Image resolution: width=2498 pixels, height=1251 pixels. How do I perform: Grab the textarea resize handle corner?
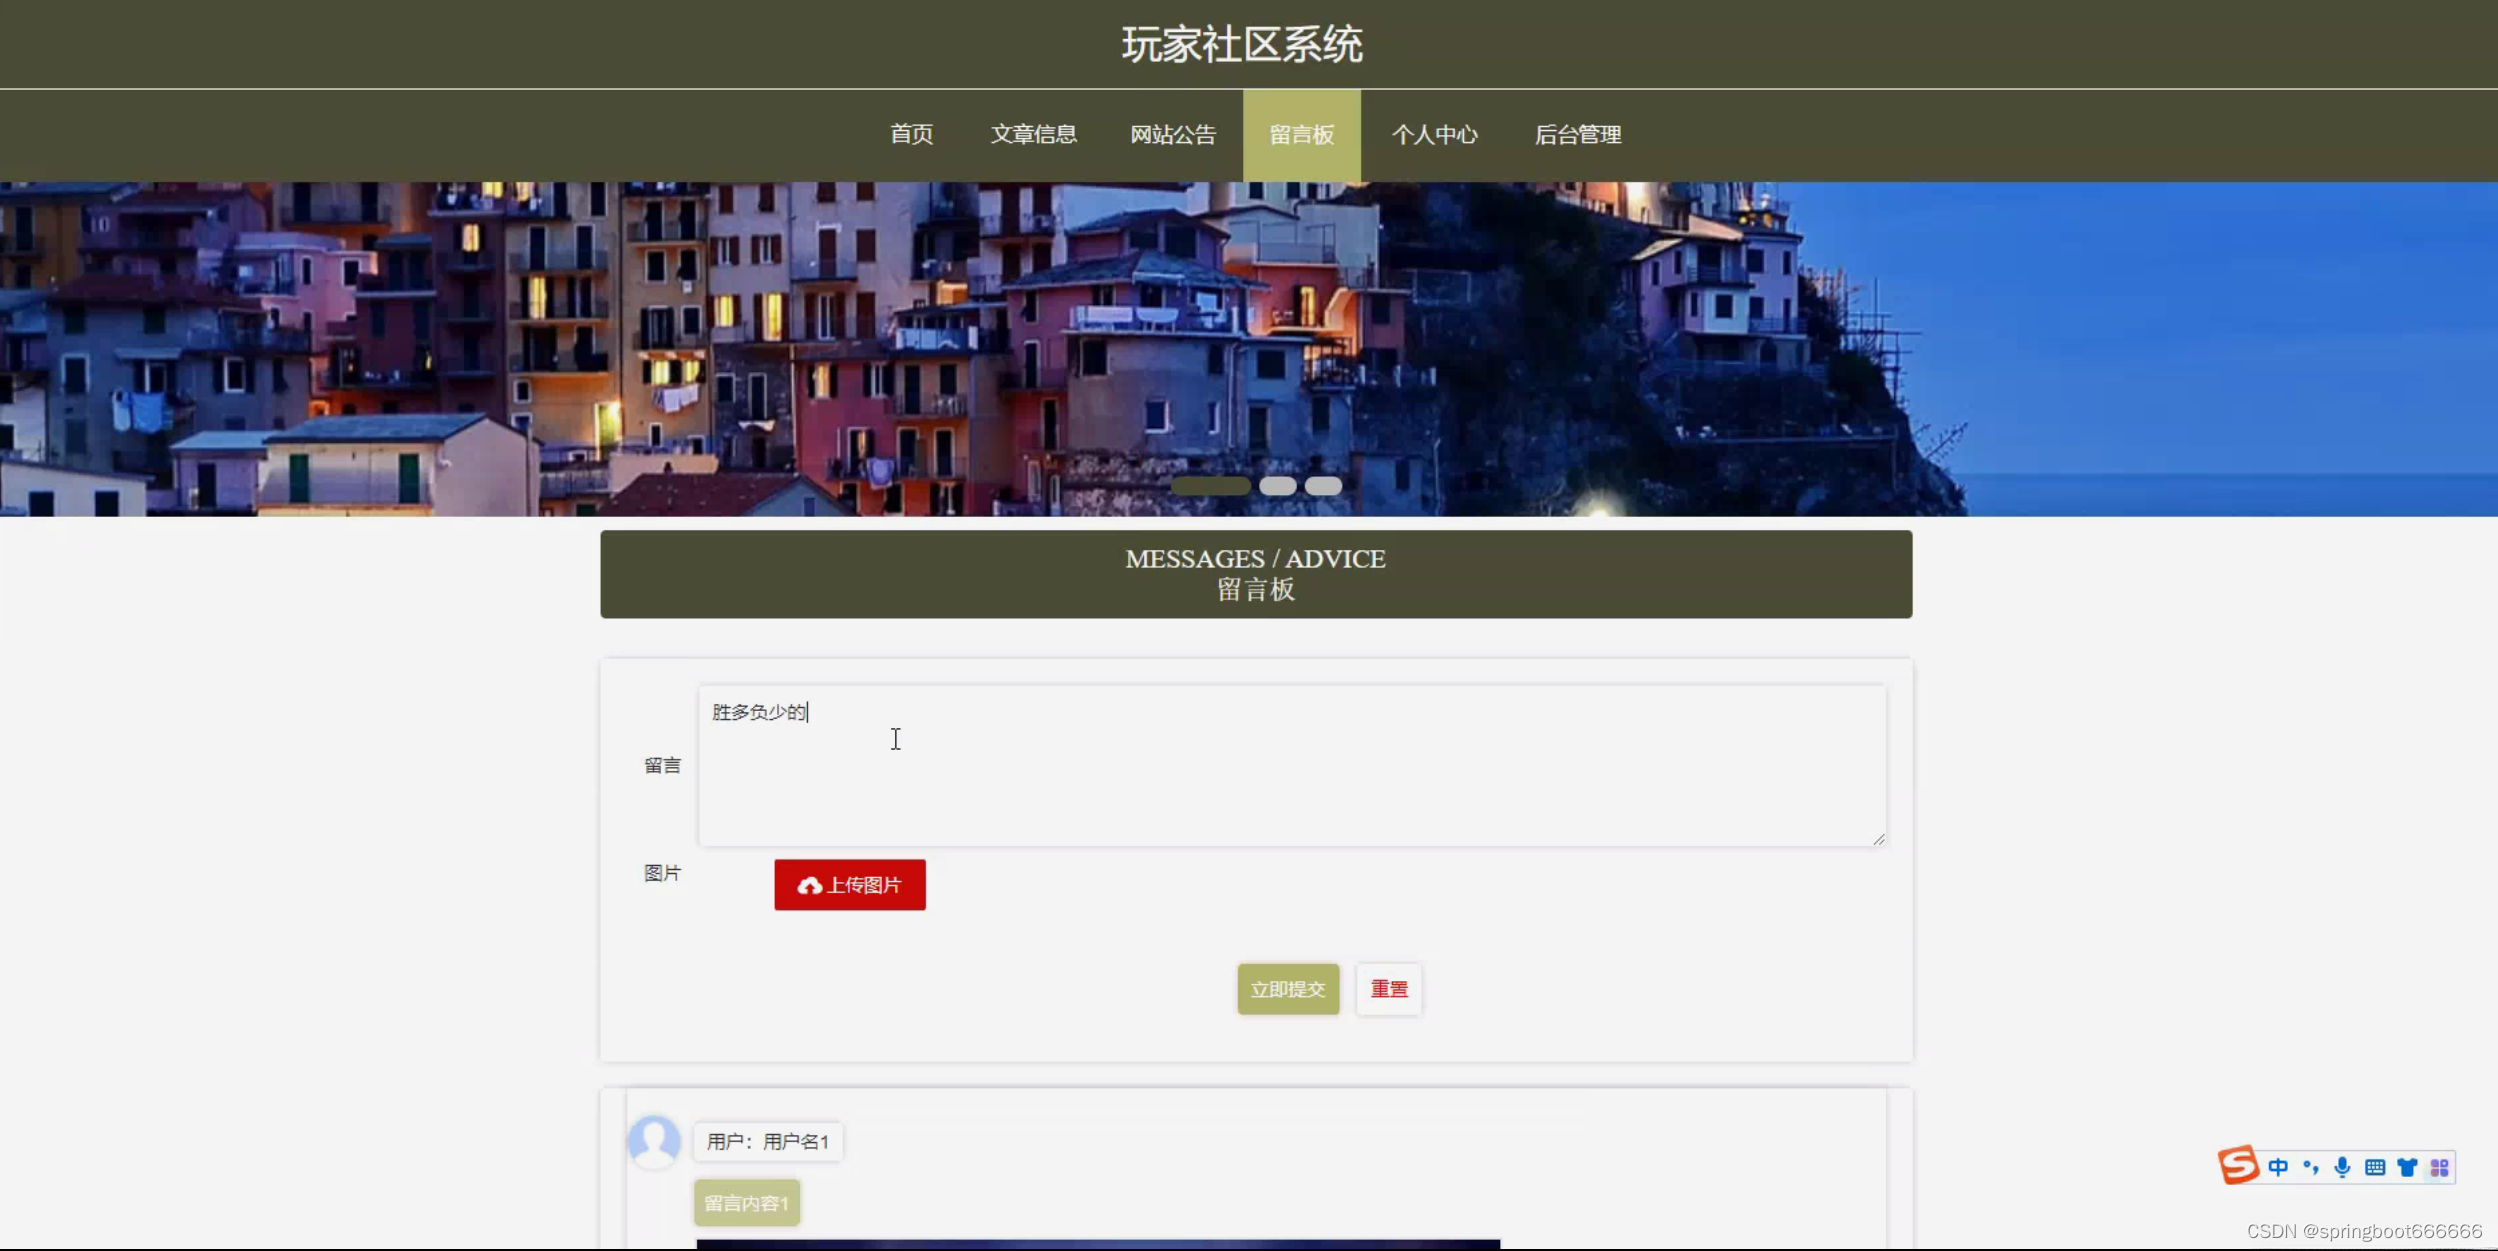1878,838
